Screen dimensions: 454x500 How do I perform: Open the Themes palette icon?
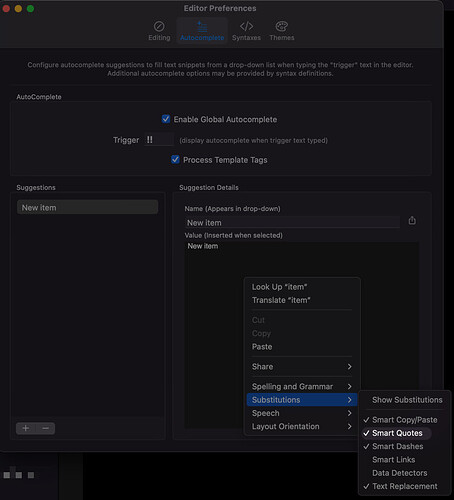click(x=282, y=26)
